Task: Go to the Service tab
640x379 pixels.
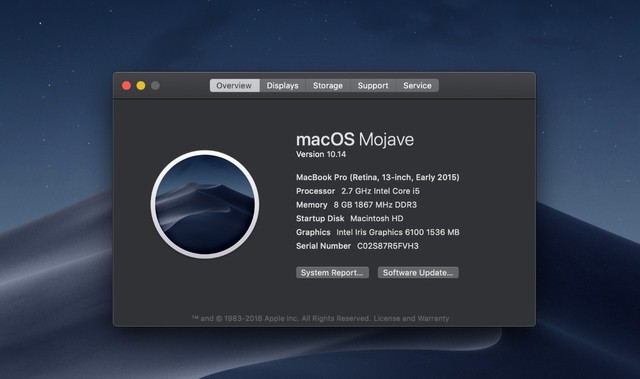Action: [x=417, y=86]
